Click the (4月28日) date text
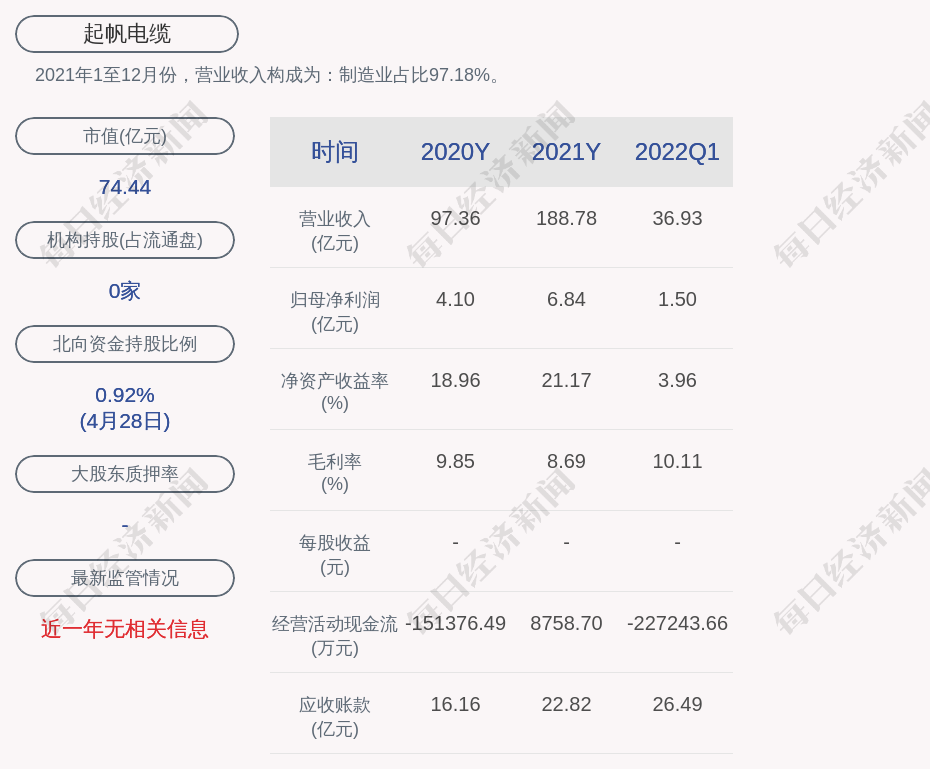 (x=125, y=421)
